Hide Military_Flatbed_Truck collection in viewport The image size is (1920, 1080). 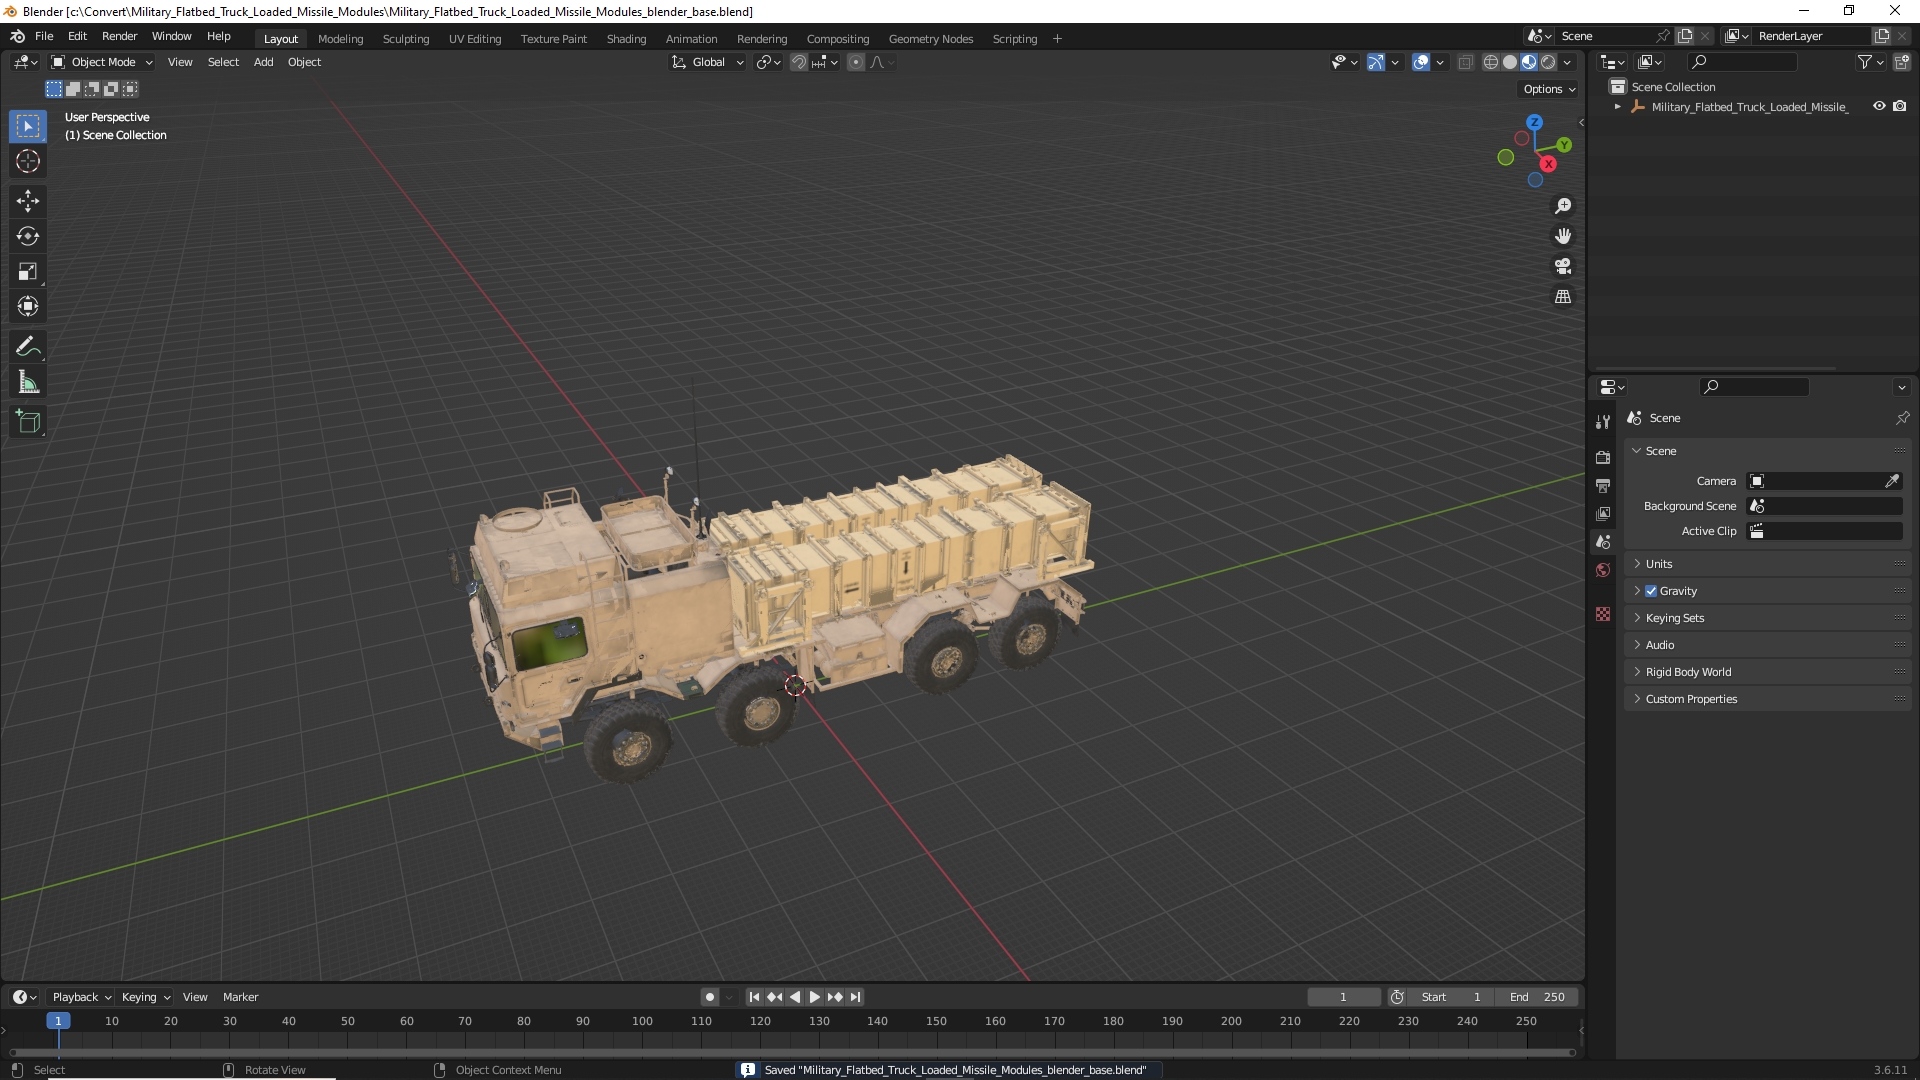point(1879,106)
